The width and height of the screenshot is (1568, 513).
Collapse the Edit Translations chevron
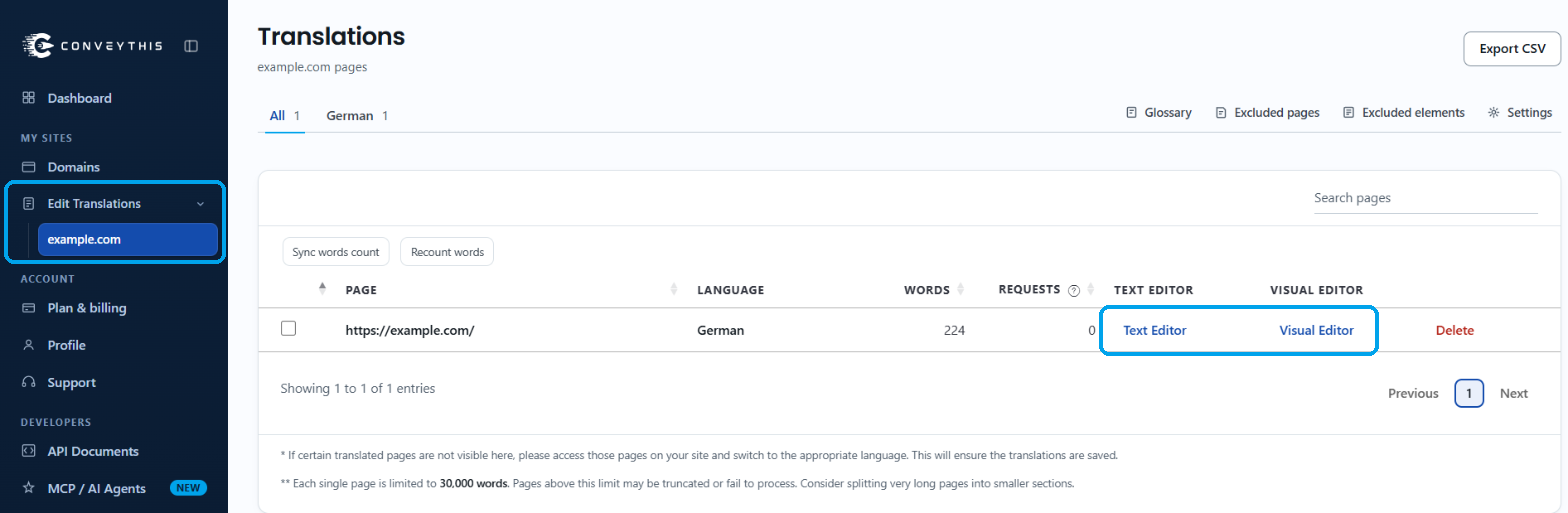[200, 204]
